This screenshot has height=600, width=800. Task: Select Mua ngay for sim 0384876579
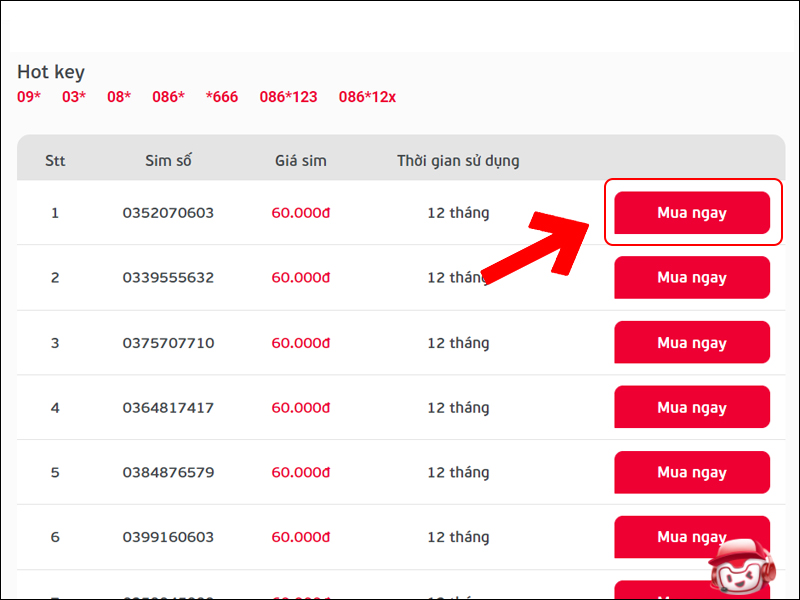(691, 473)
